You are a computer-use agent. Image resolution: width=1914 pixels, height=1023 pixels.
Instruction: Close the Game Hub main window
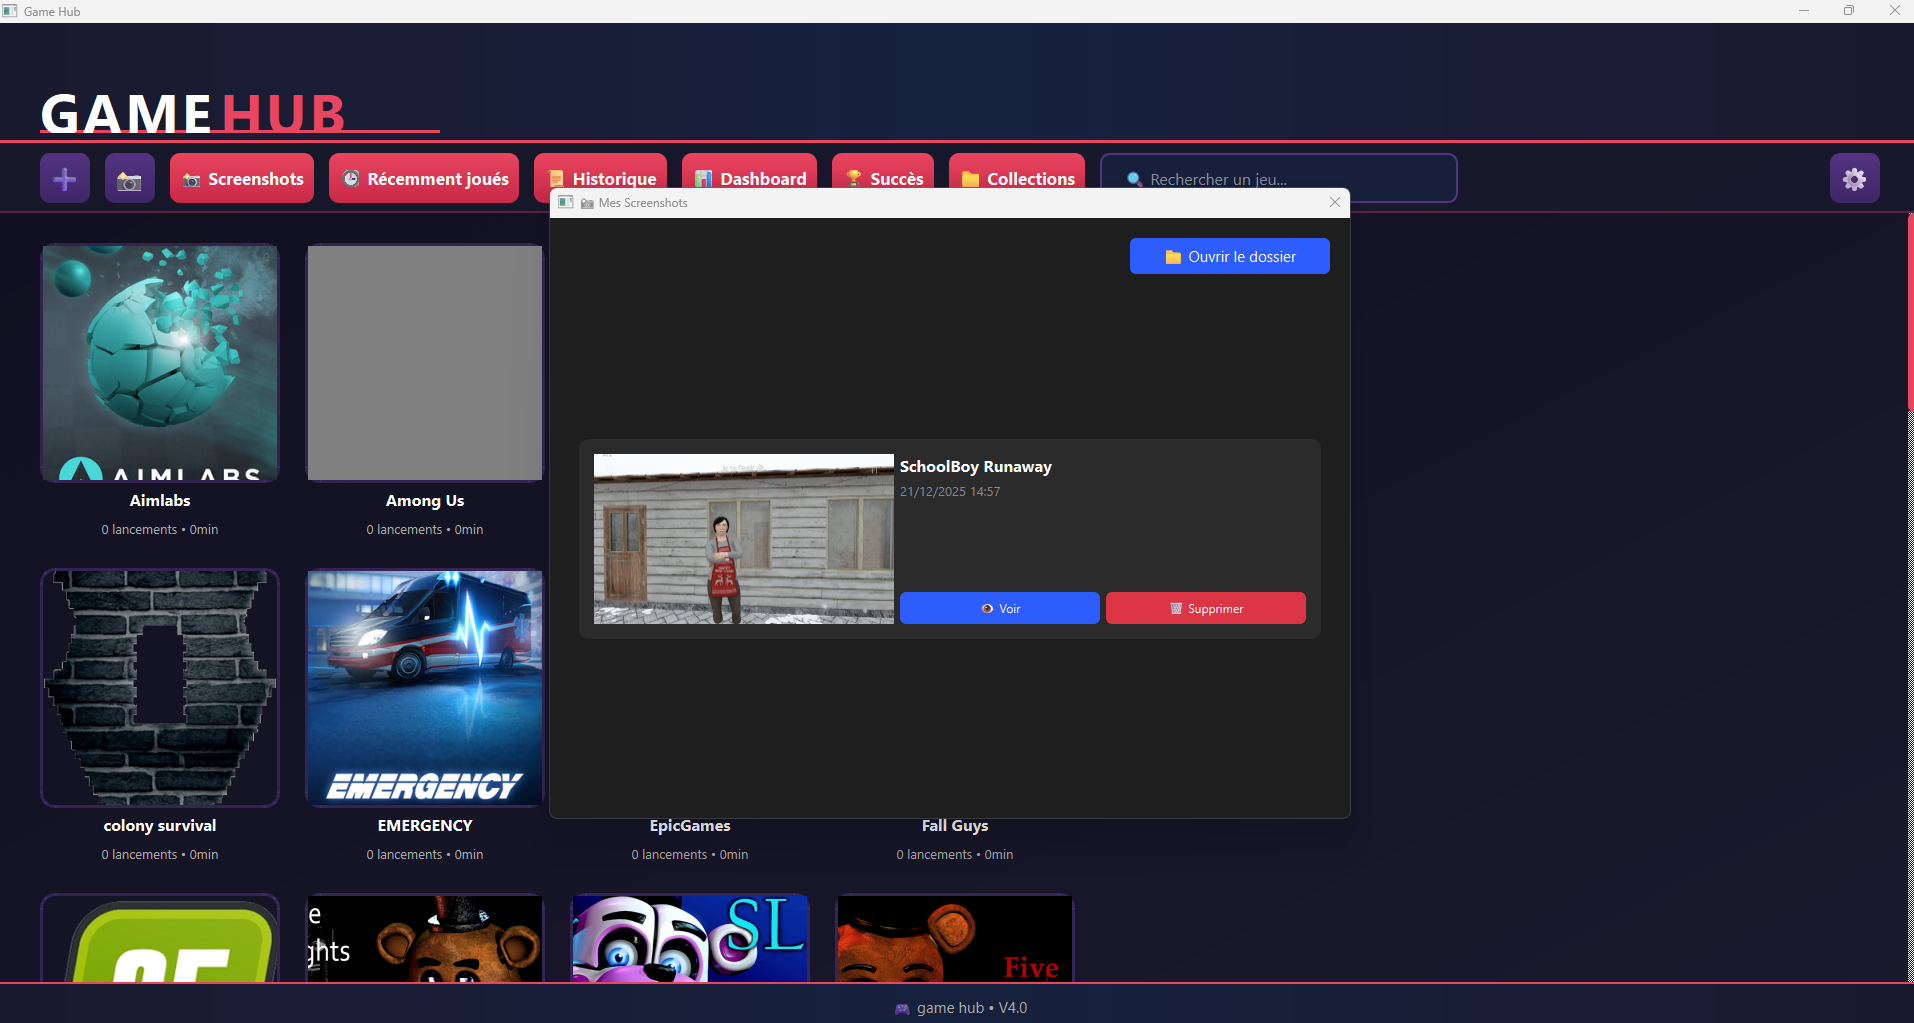(1894, 11)
